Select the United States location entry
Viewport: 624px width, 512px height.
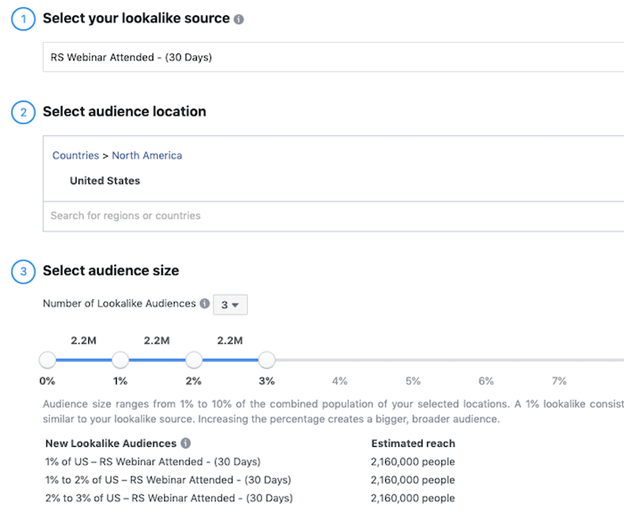point(105,181)
